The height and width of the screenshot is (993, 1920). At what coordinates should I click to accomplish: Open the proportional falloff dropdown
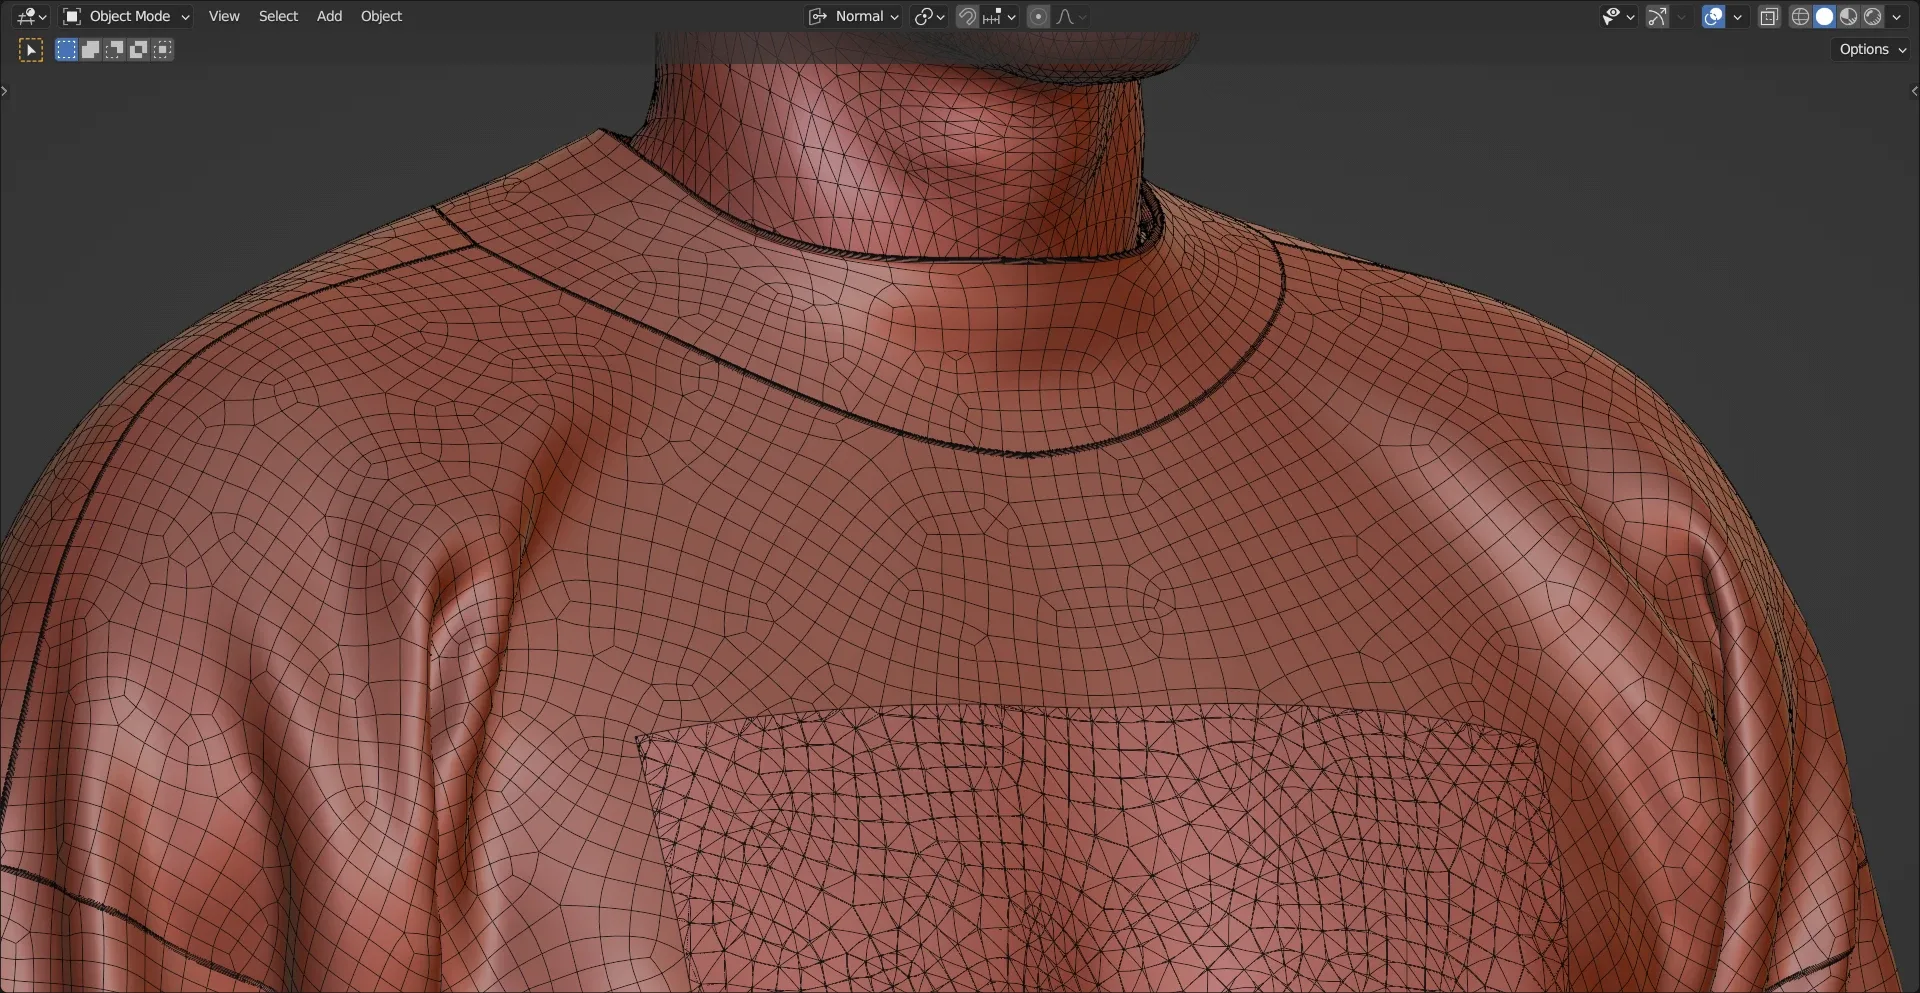pyautogui.click(x=1084, y=16)
